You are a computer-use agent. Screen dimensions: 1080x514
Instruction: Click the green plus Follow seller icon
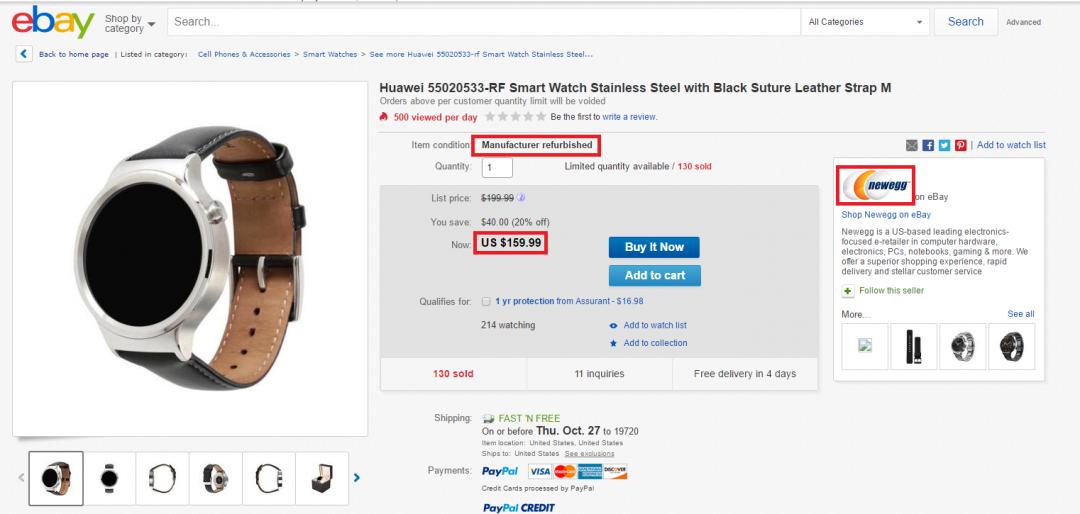coord(848,291)
